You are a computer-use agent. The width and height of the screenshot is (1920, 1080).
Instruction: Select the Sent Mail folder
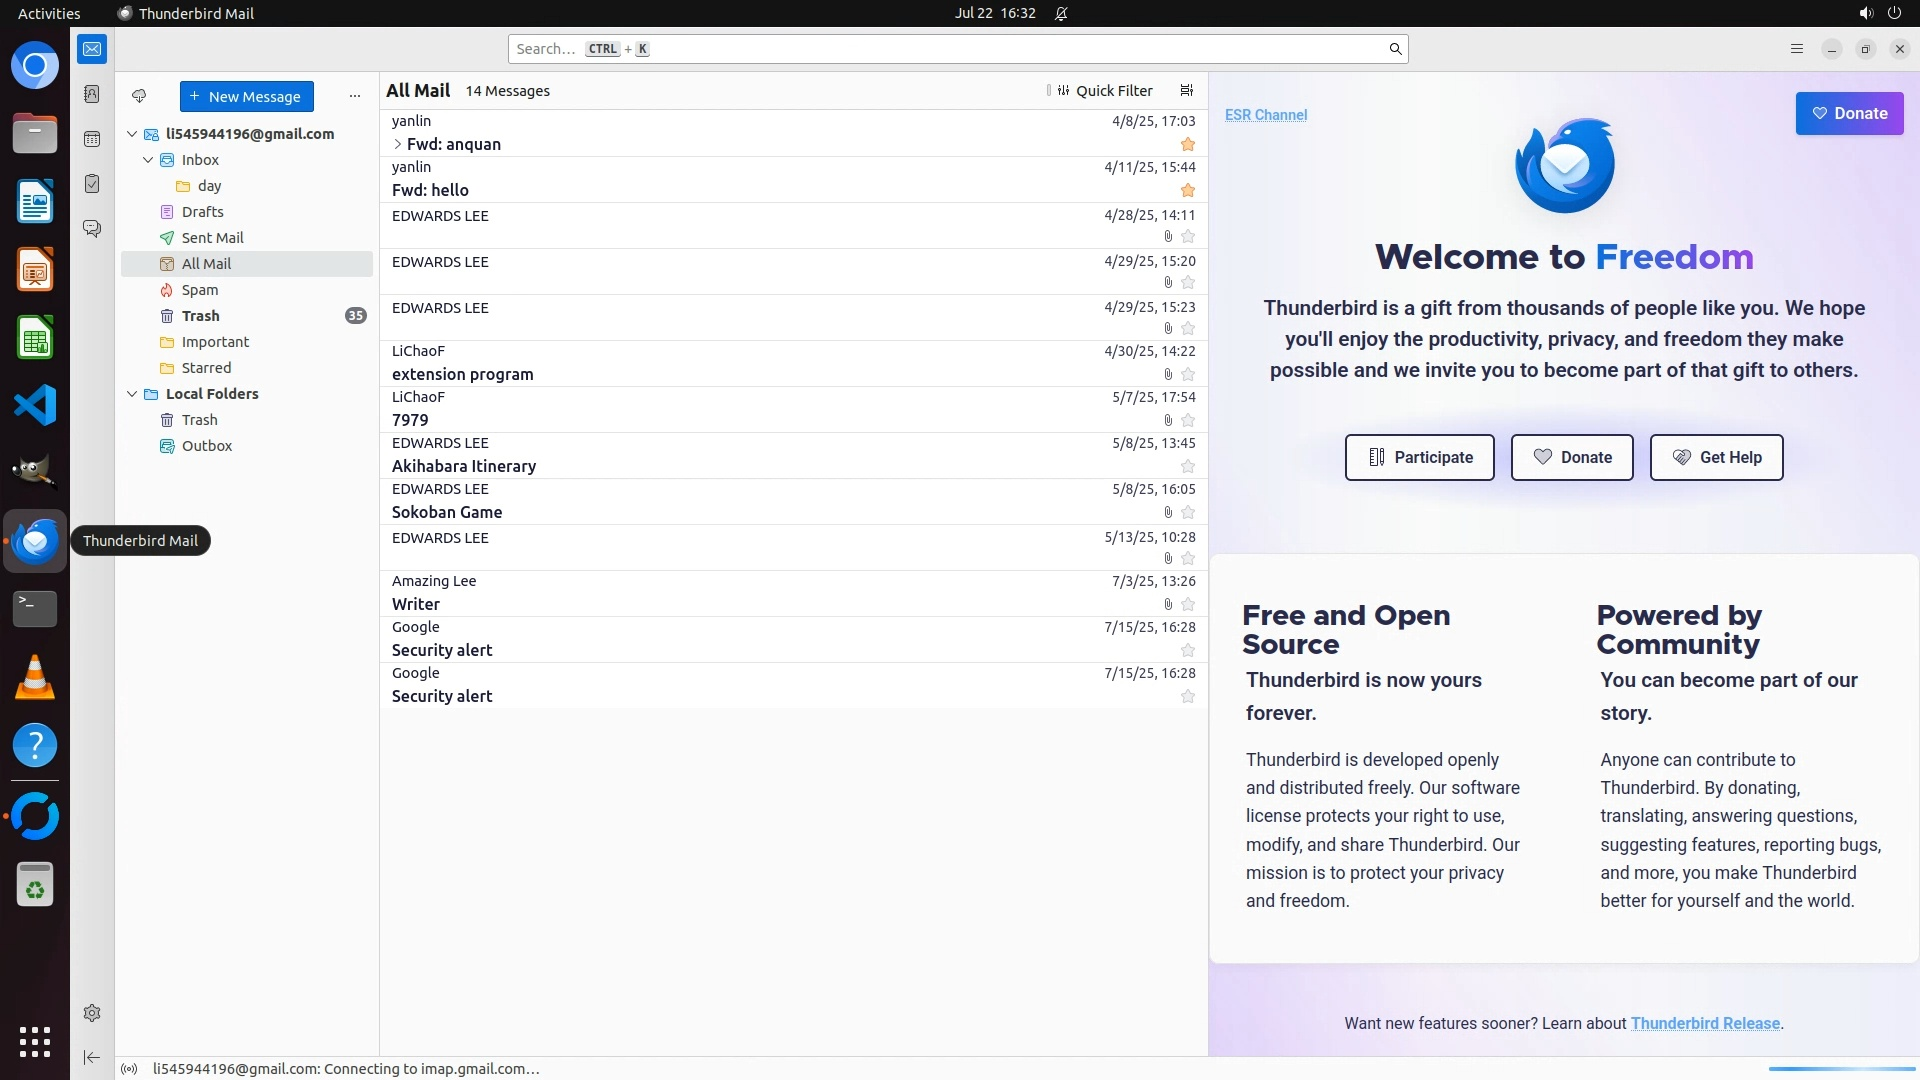coord(212,238)
